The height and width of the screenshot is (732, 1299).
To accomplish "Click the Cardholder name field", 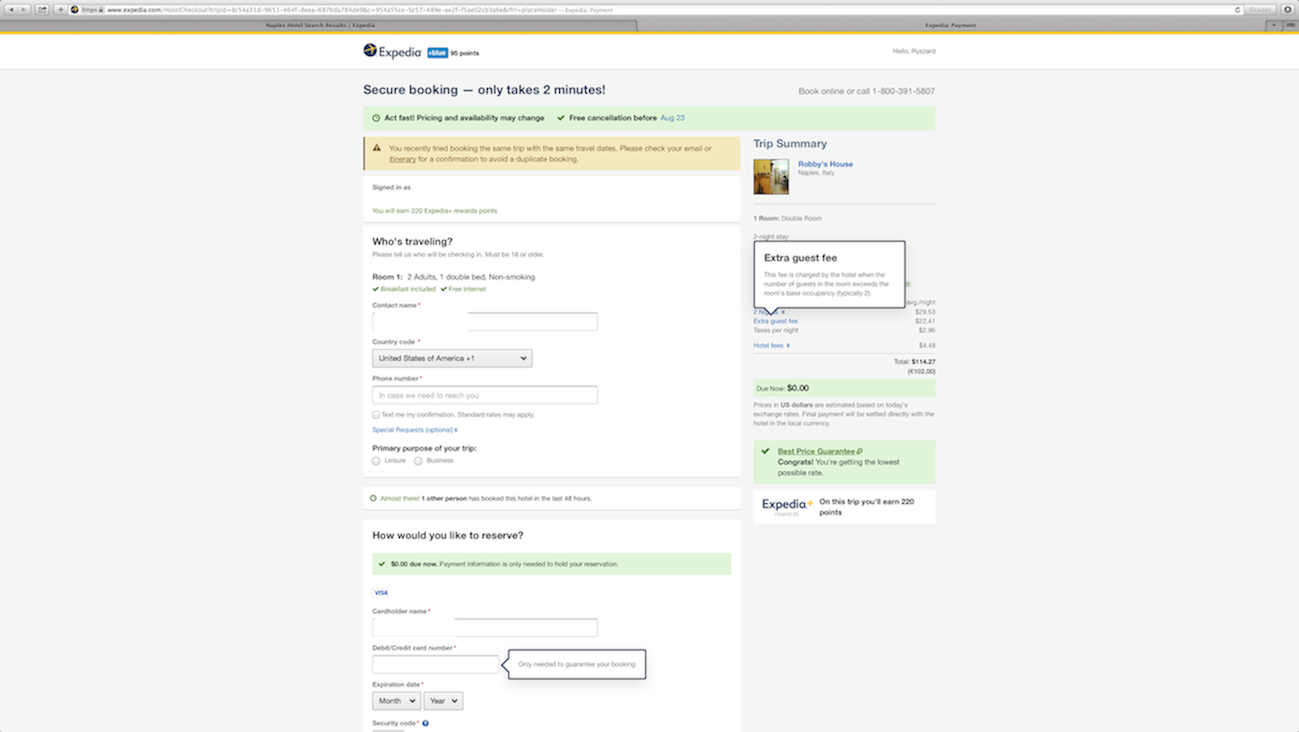I will (x=485, y=627).
